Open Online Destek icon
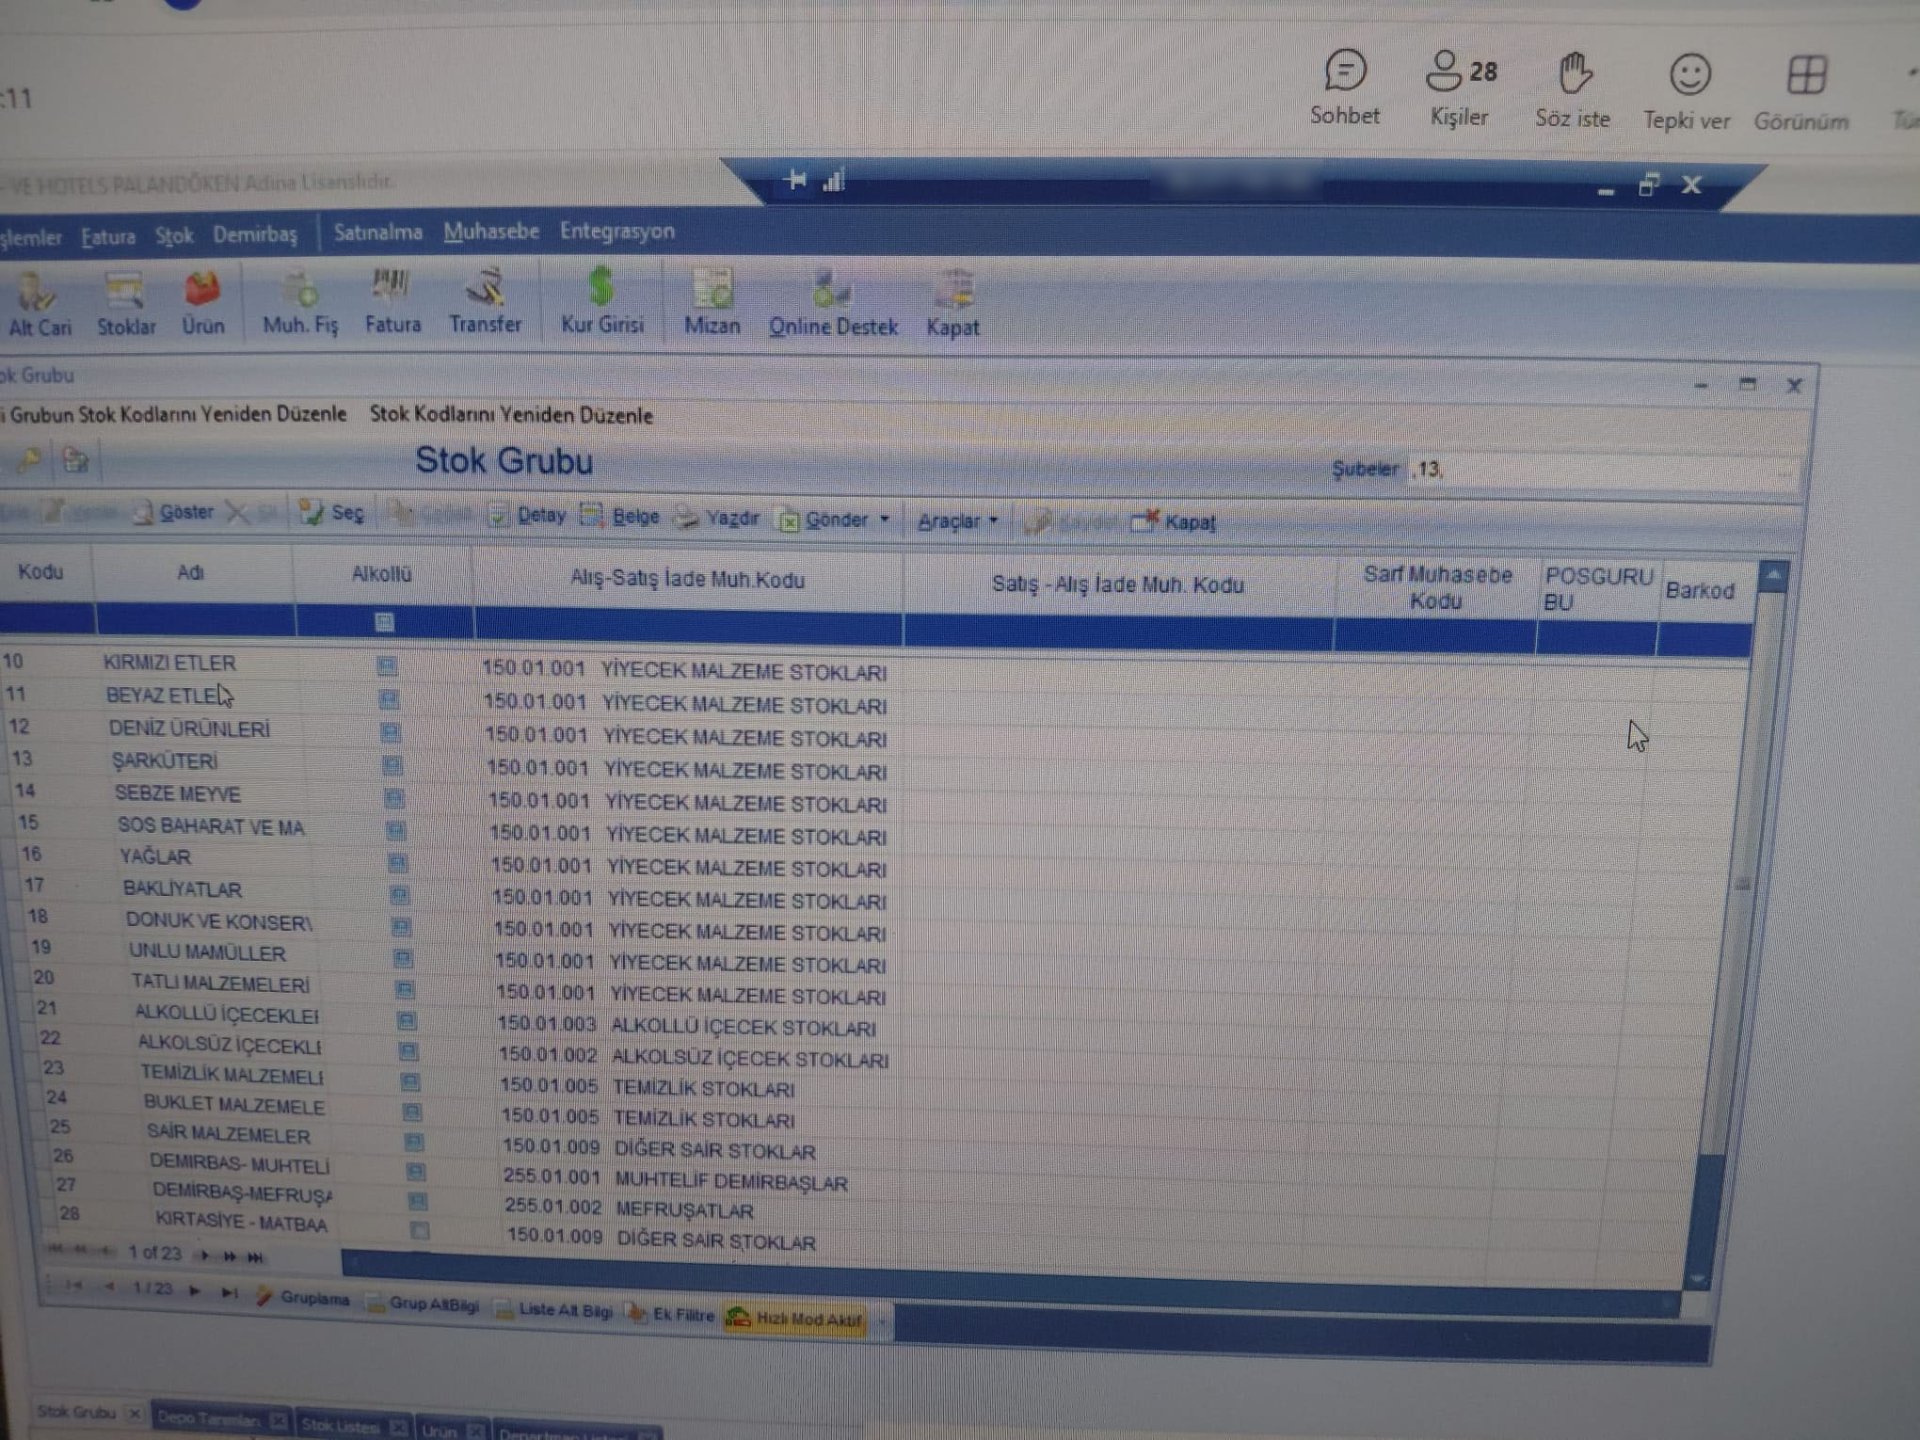This screenshot has width=1920, height=1440. click(x=833, y=303)
